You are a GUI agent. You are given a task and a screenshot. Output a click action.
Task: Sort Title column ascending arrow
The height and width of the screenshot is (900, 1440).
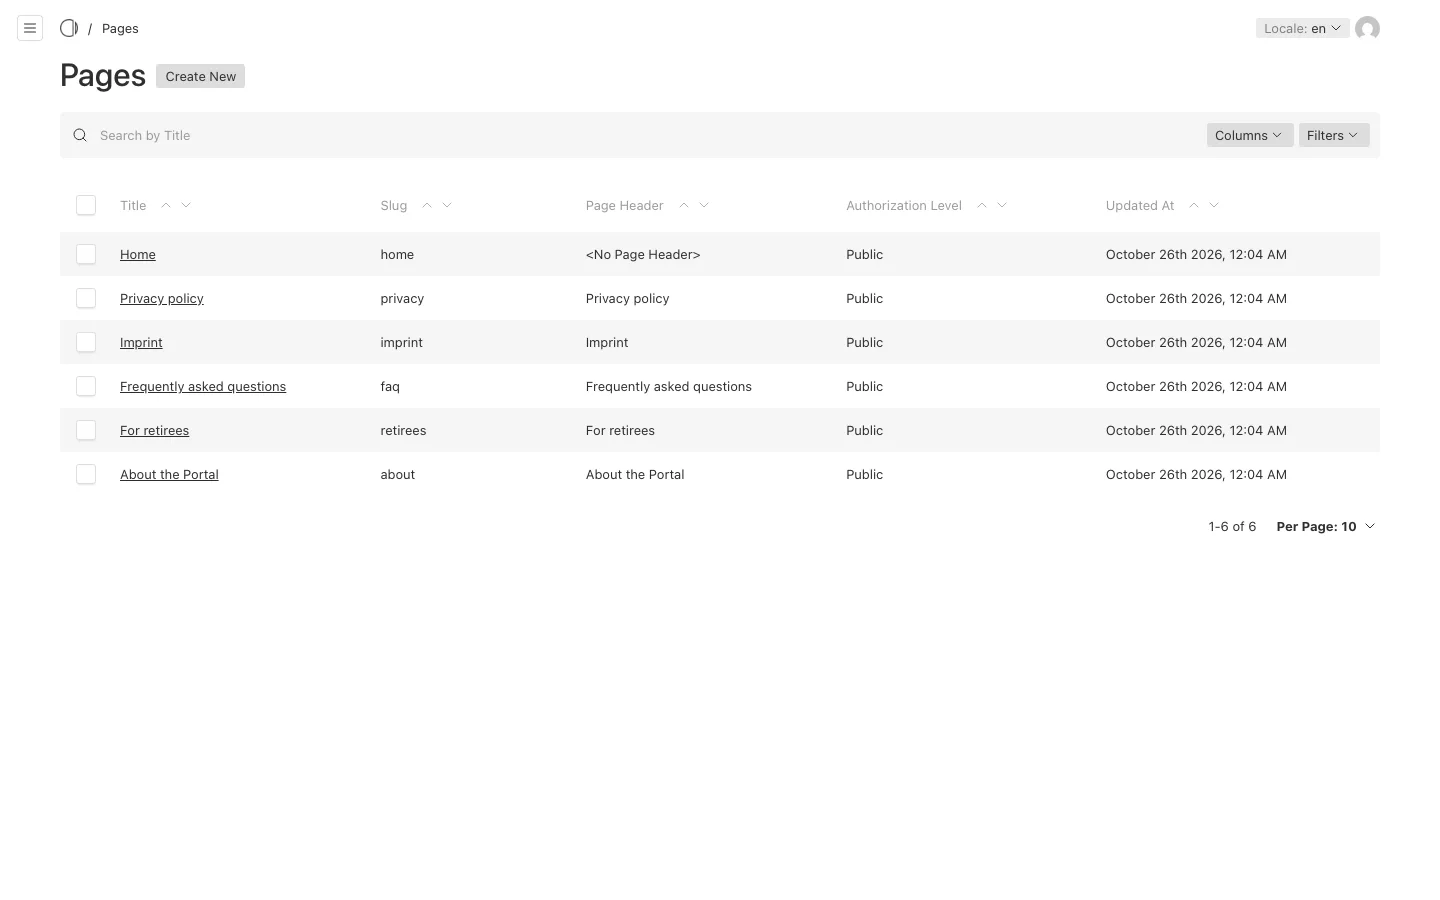tap(166, 205)
